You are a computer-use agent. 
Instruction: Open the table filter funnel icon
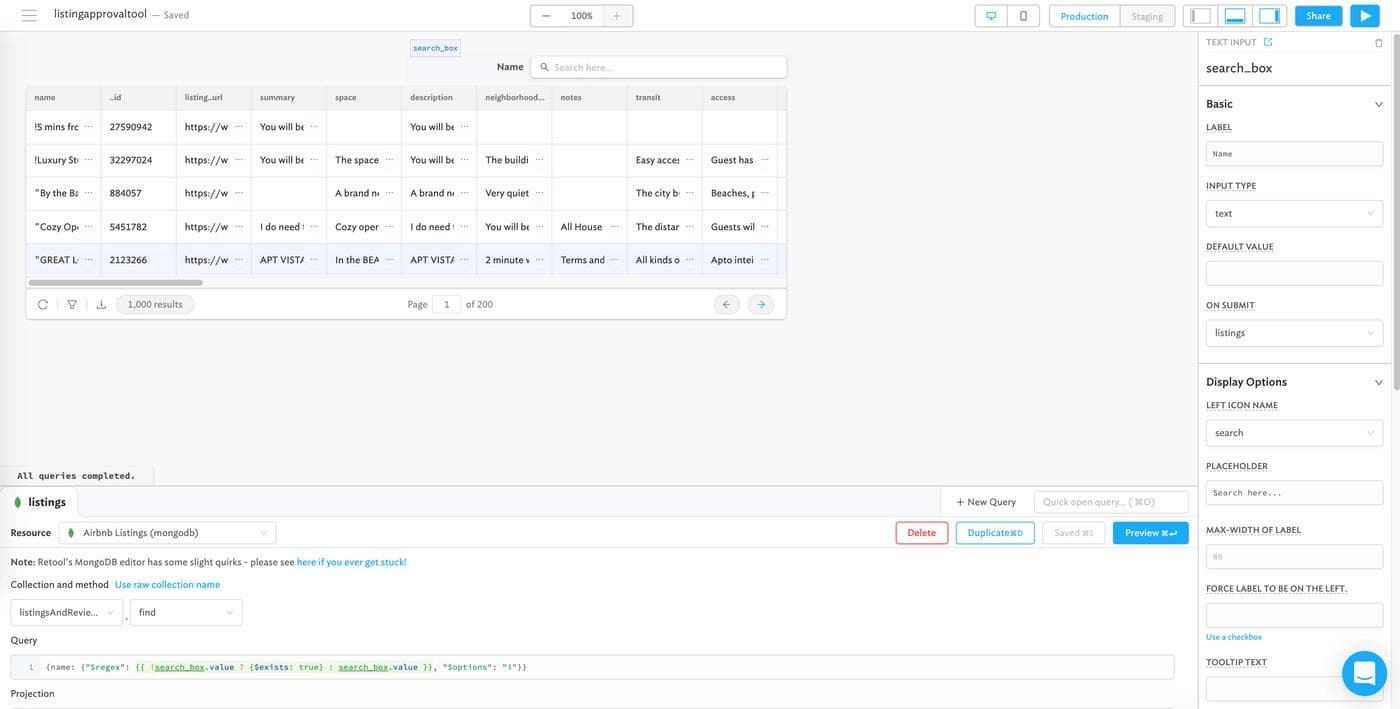click(x=72, y=304)
